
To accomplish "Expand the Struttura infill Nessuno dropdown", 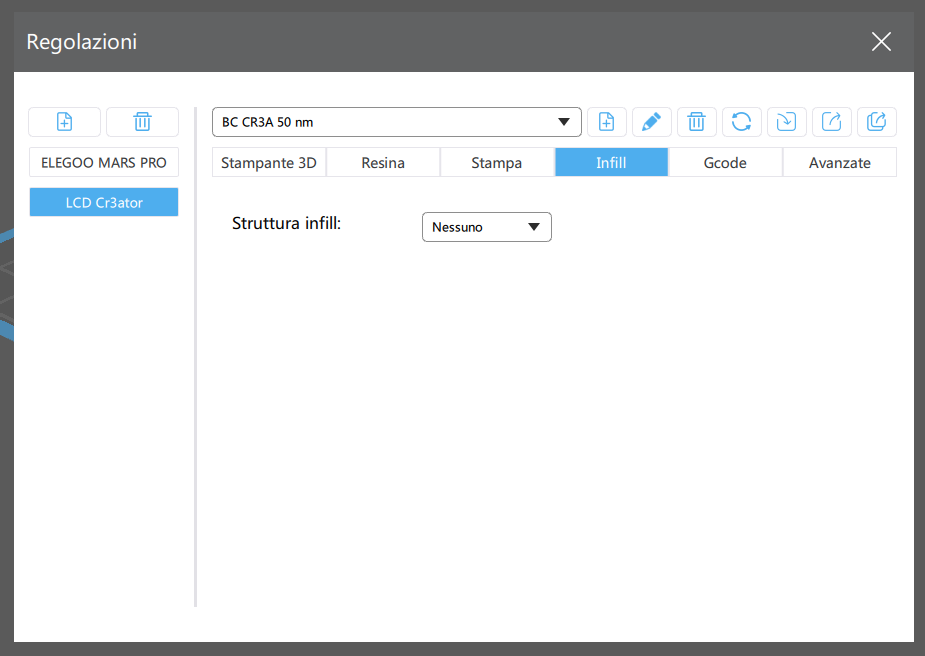I will pyautogui.click(x=487, y=227).
